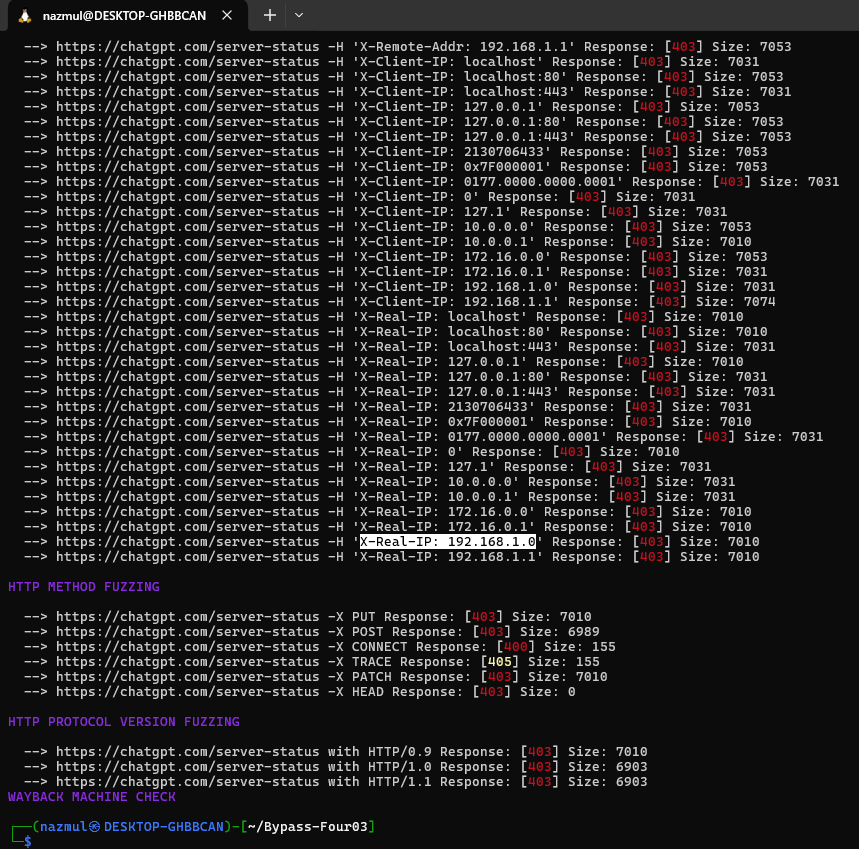Click the 400 response code on CONNECT line
Image resolution: width=859 pixels, height=849 pixels.
(515, 647)
